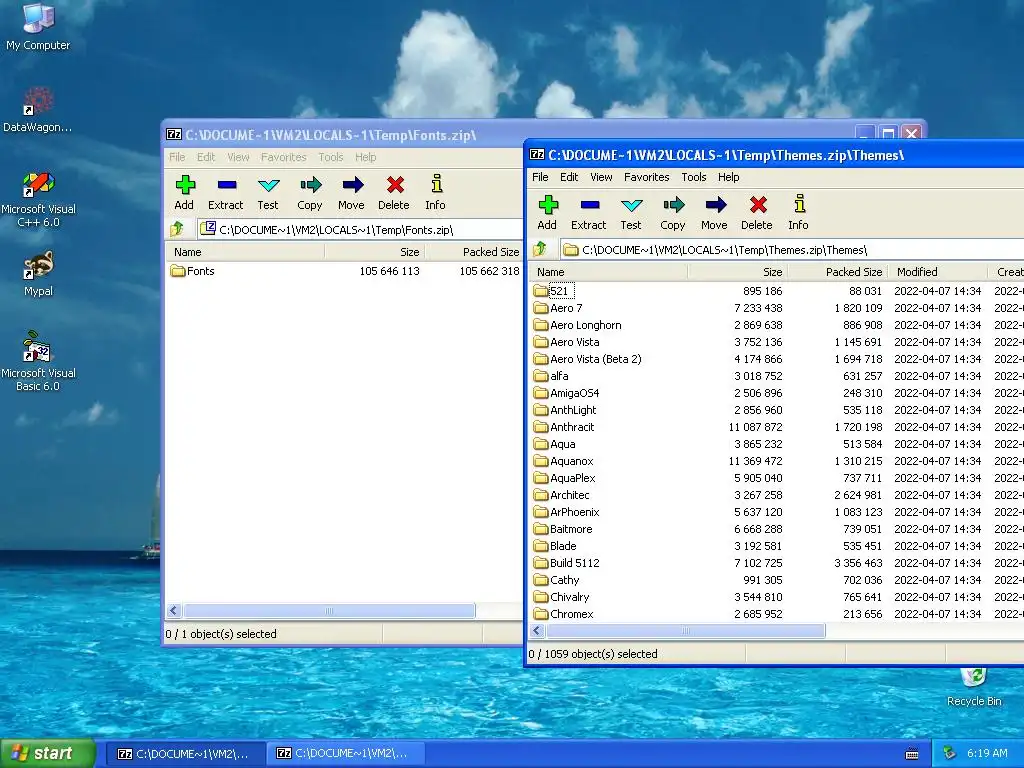The height and width of the screenshot is (768, 1024).
Task: Select Aquanox folder row
Action: coord(777,461)
